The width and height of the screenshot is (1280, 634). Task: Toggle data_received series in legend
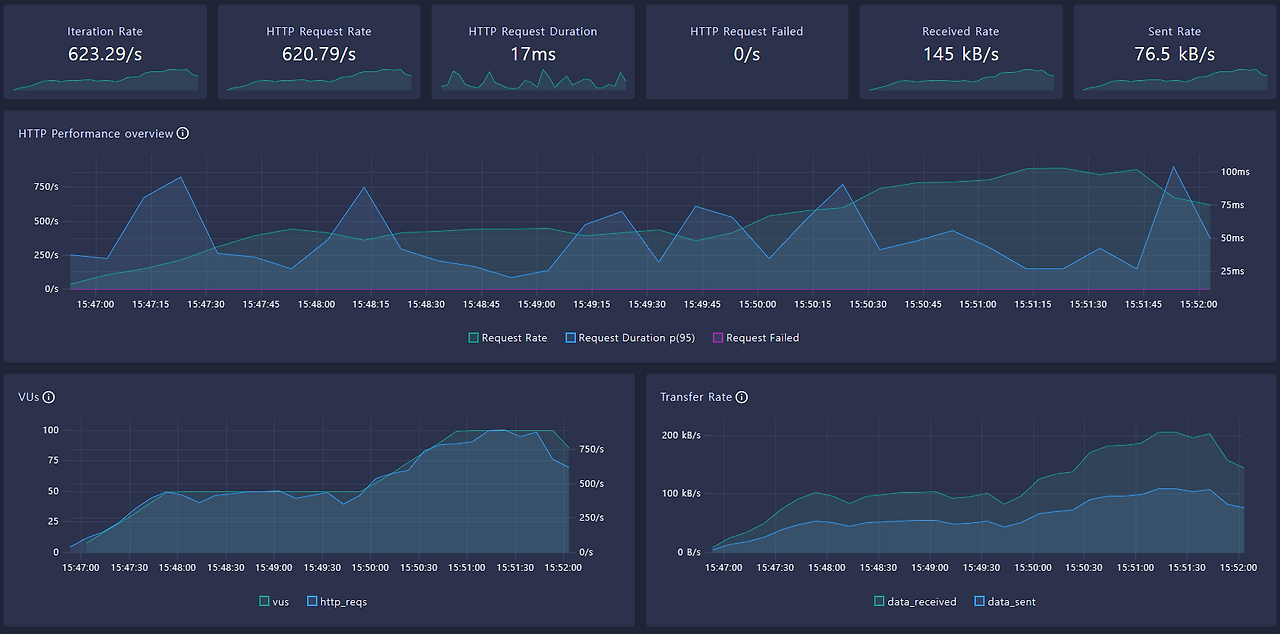click(x=915, y=602)
